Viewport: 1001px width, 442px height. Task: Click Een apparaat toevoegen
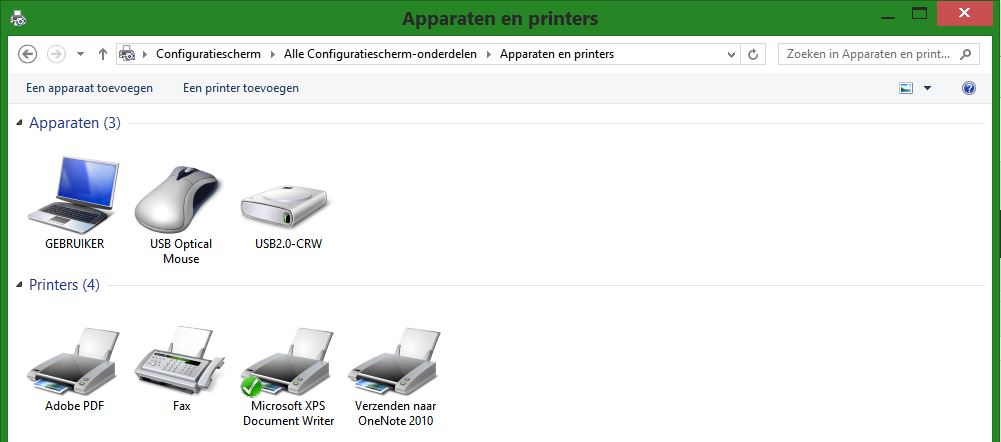[x=89, y=88]
